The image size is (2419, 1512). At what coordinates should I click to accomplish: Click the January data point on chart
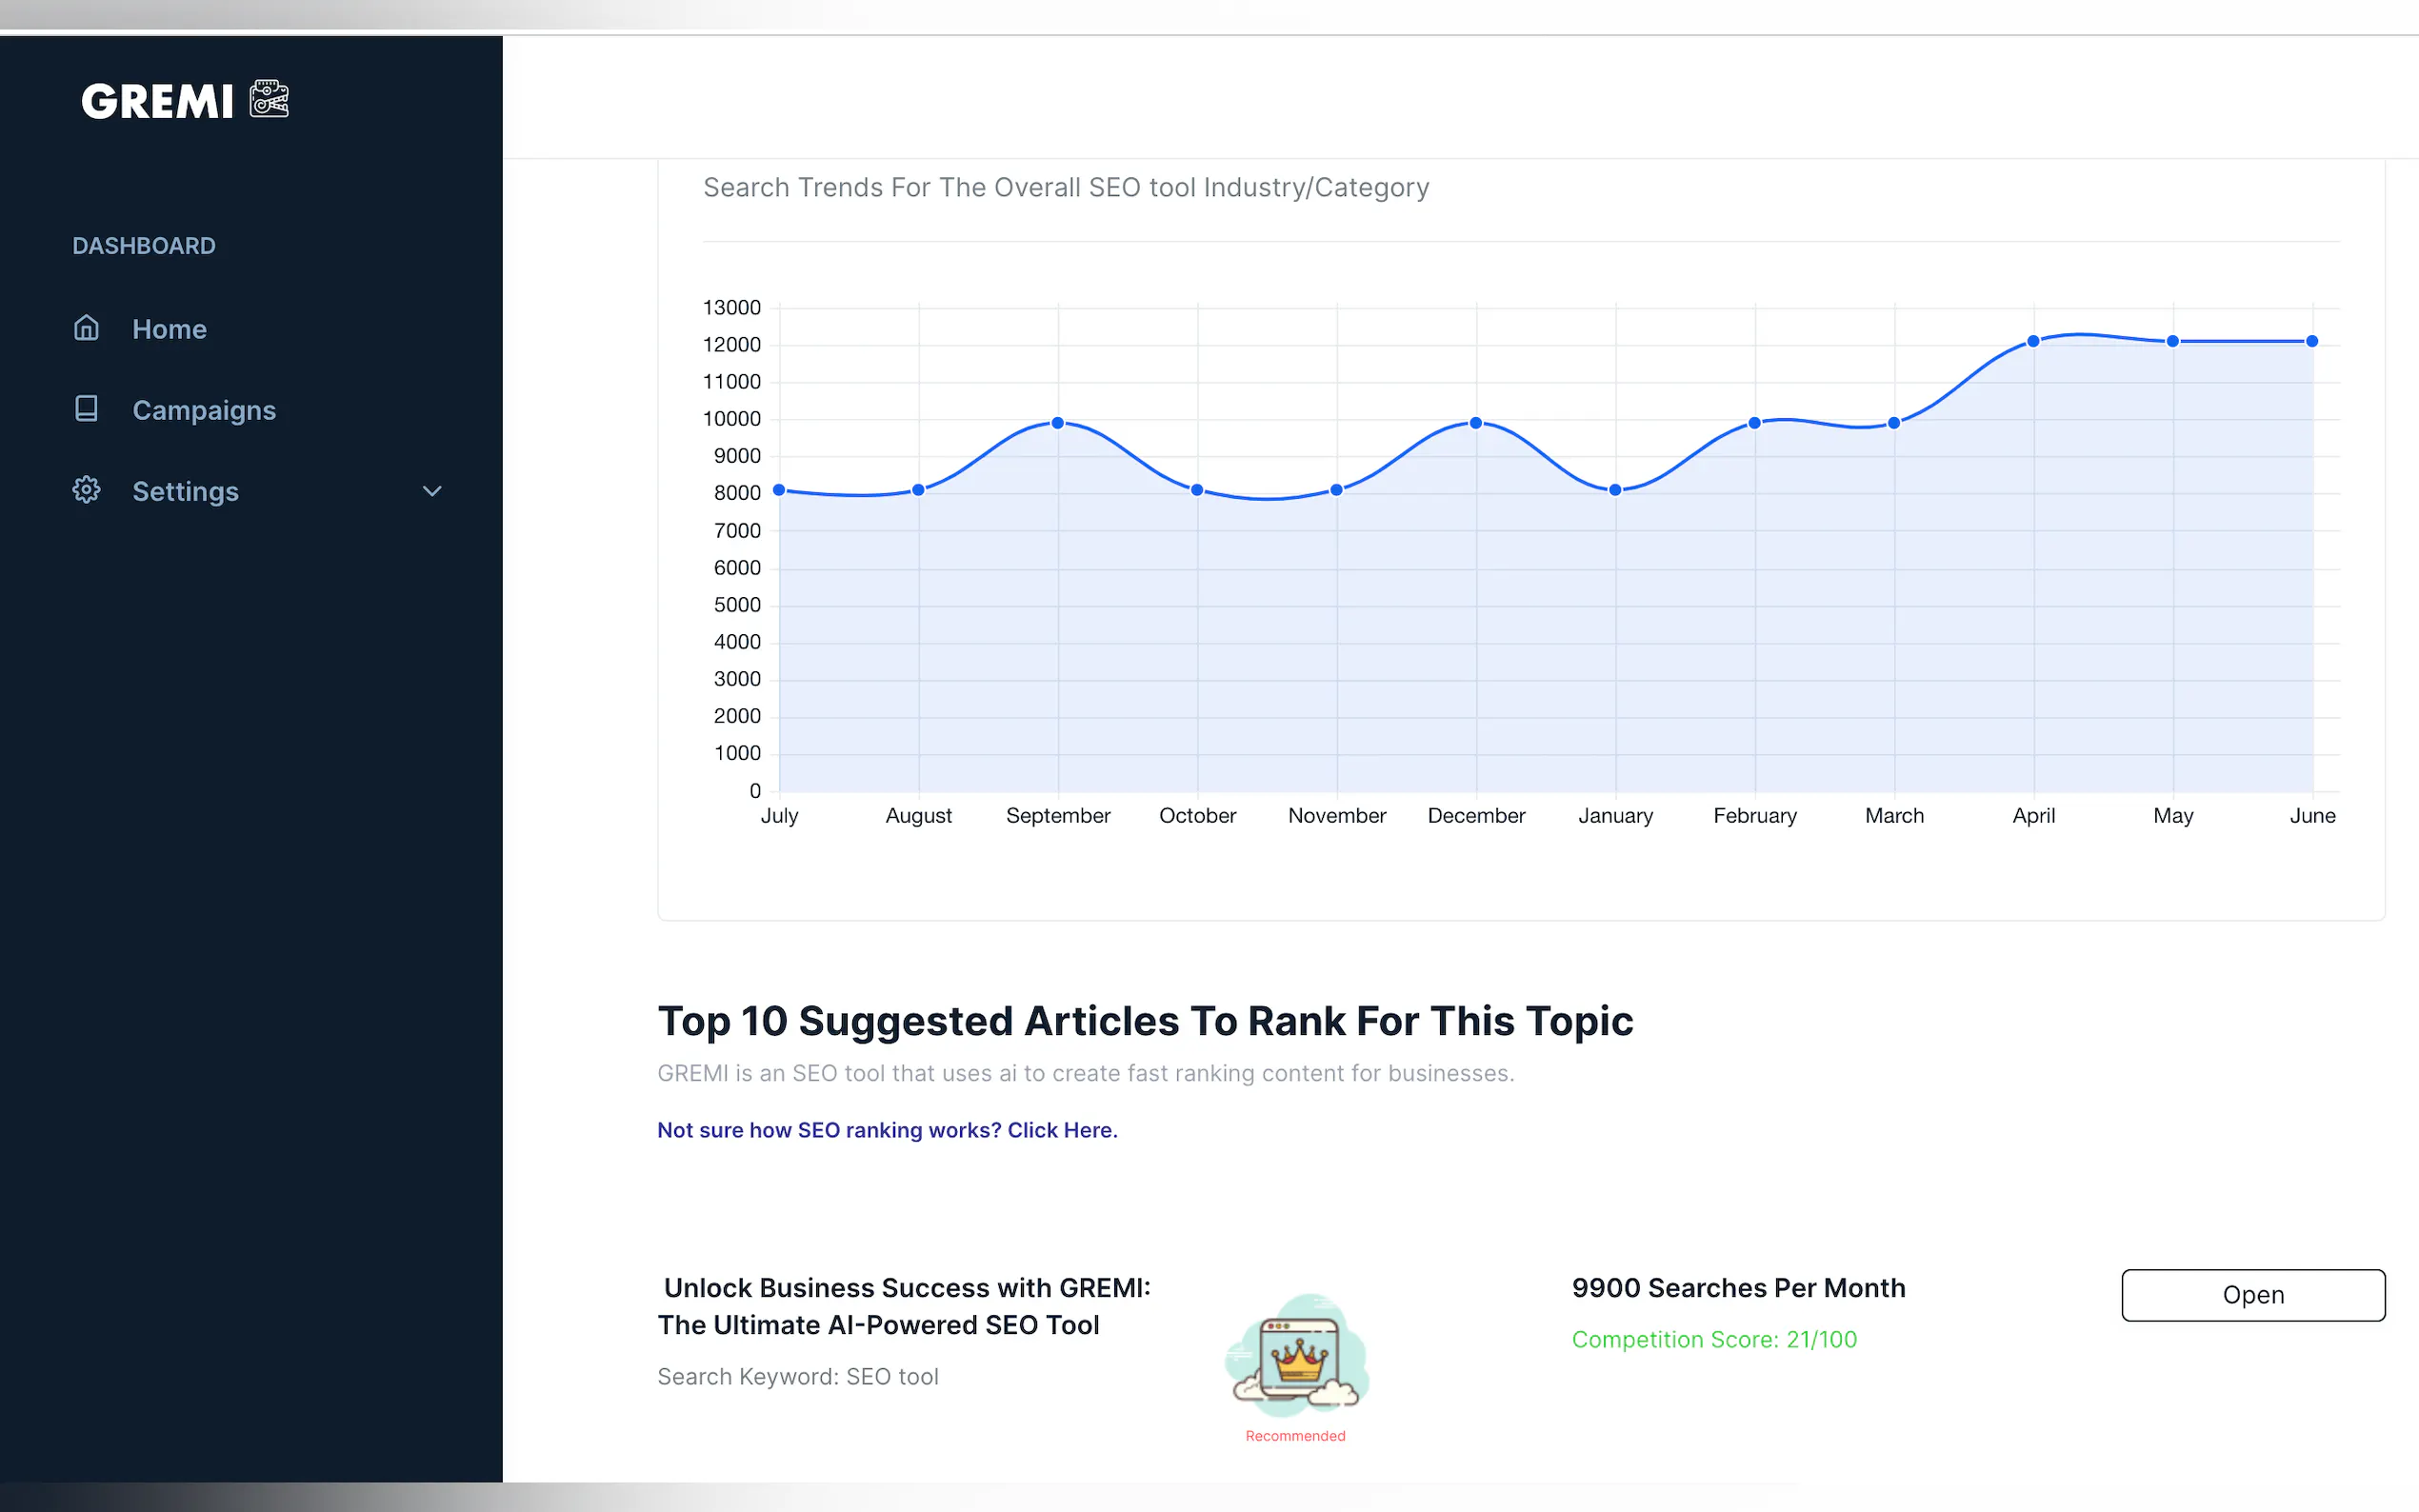click(1615, 490)
